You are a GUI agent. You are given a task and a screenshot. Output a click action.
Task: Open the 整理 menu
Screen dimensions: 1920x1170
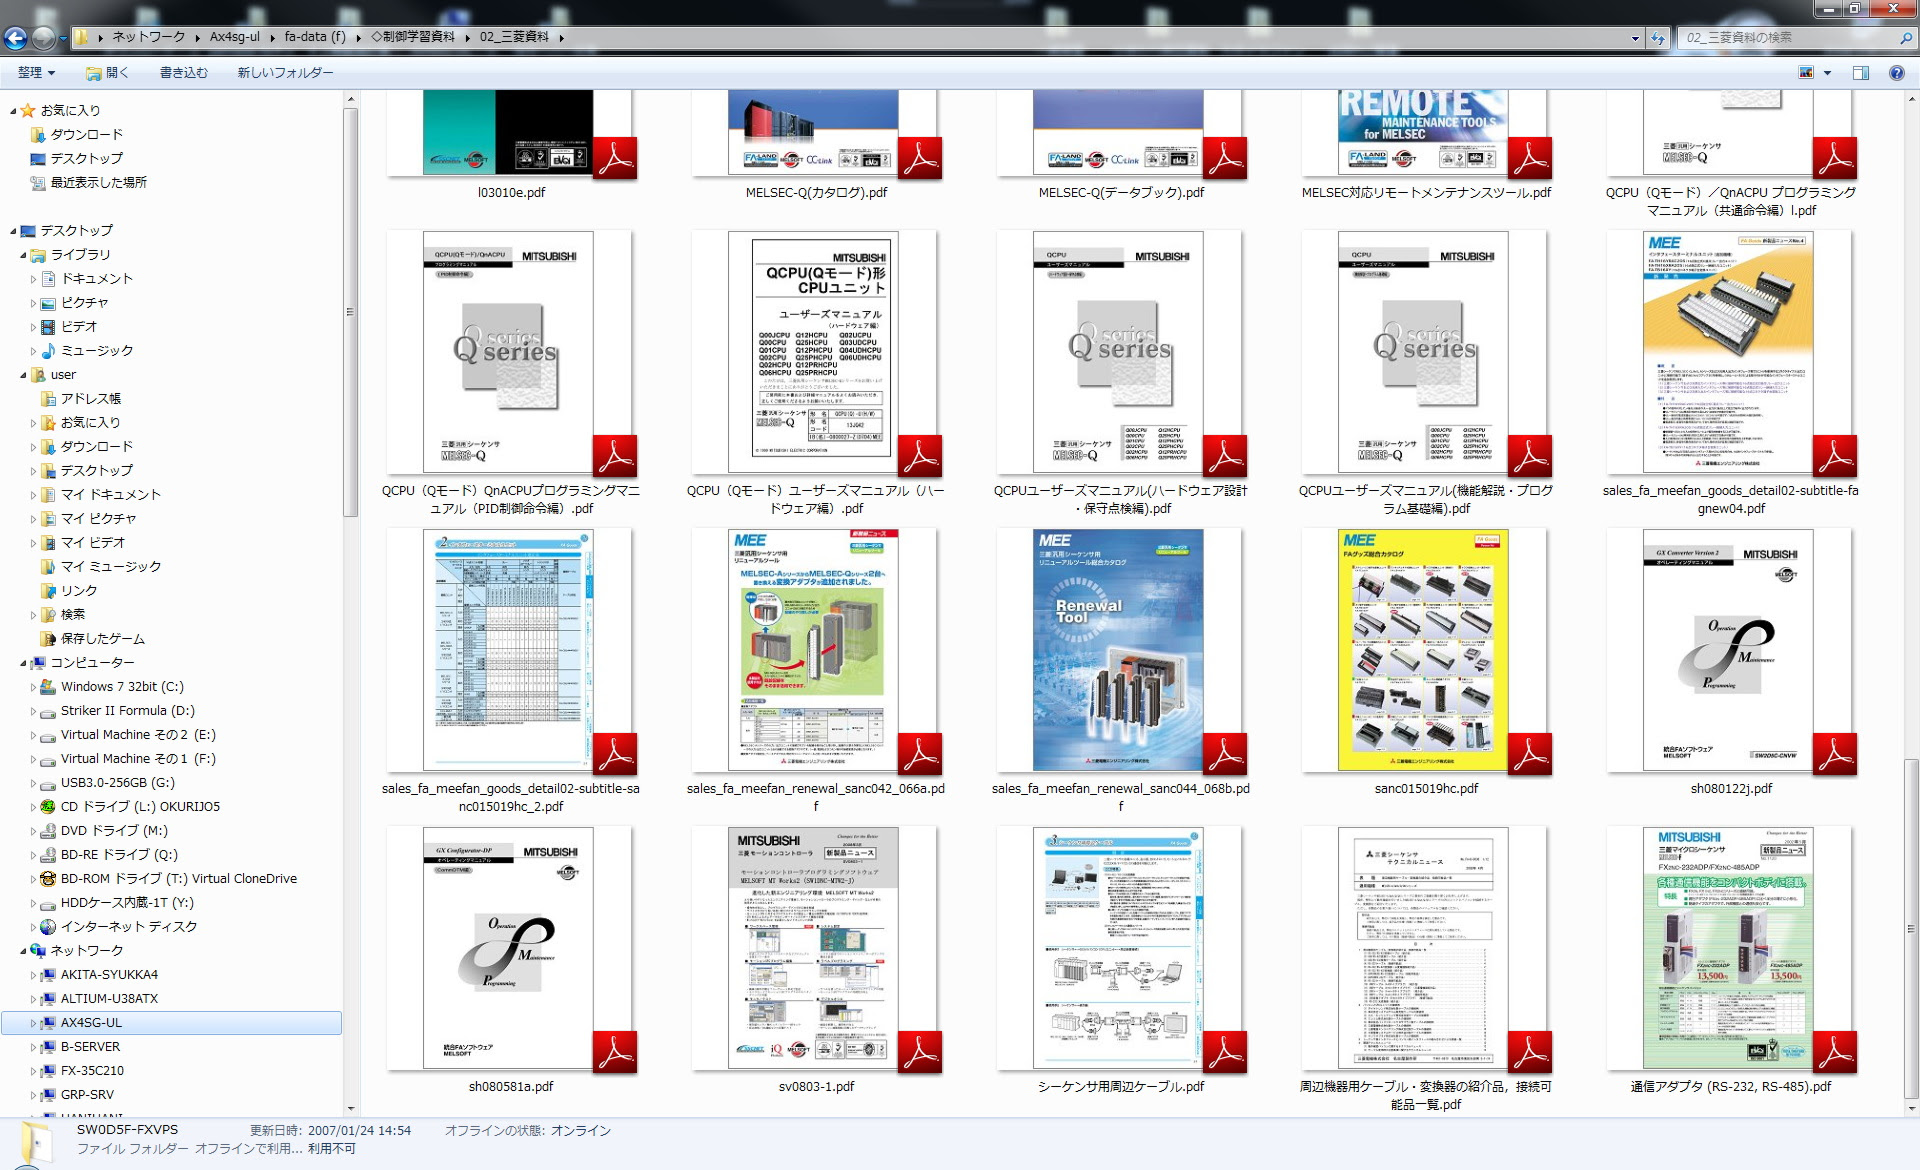click(x=36, y=73)
